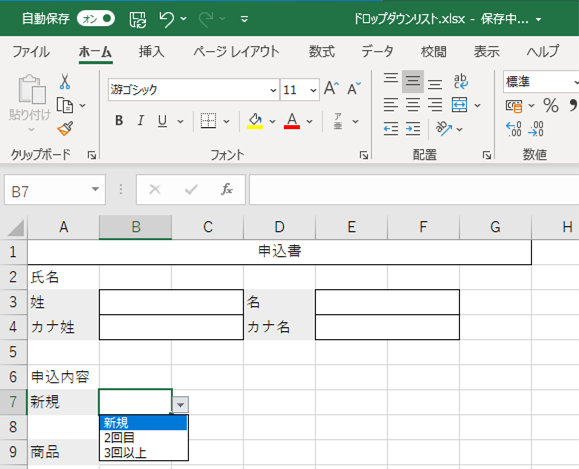Open the Fill Color dropdown arrow

[273, 121]
